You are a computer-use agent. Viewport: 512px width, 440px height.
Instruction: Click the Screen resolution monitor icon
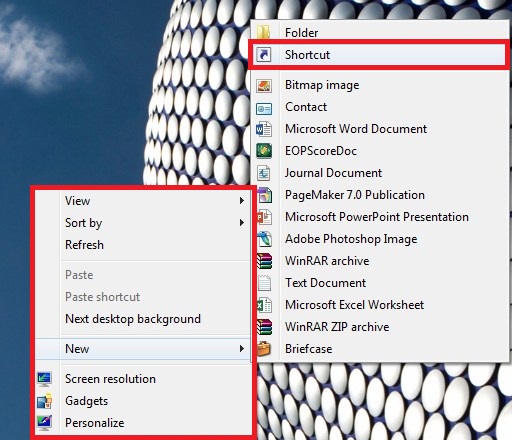tap(44, 379)
